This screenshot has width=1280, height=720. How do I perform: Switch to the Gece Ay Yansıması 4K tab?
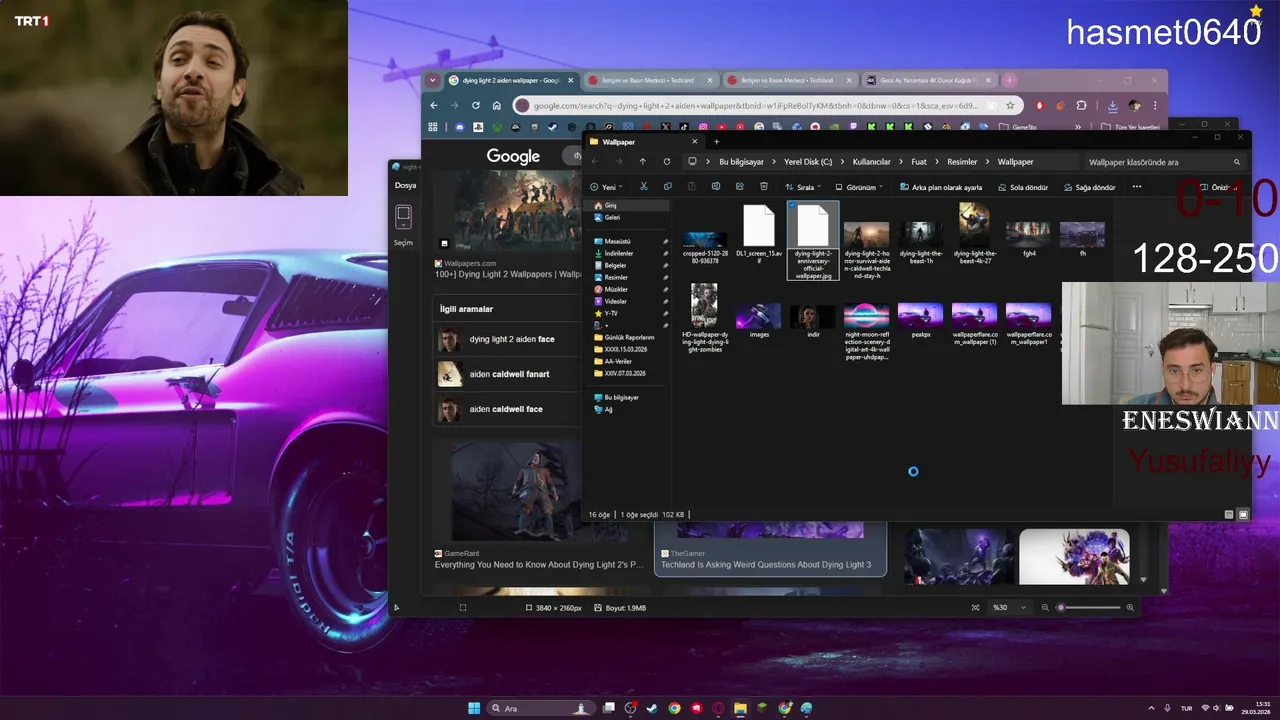tap(929, 80)
